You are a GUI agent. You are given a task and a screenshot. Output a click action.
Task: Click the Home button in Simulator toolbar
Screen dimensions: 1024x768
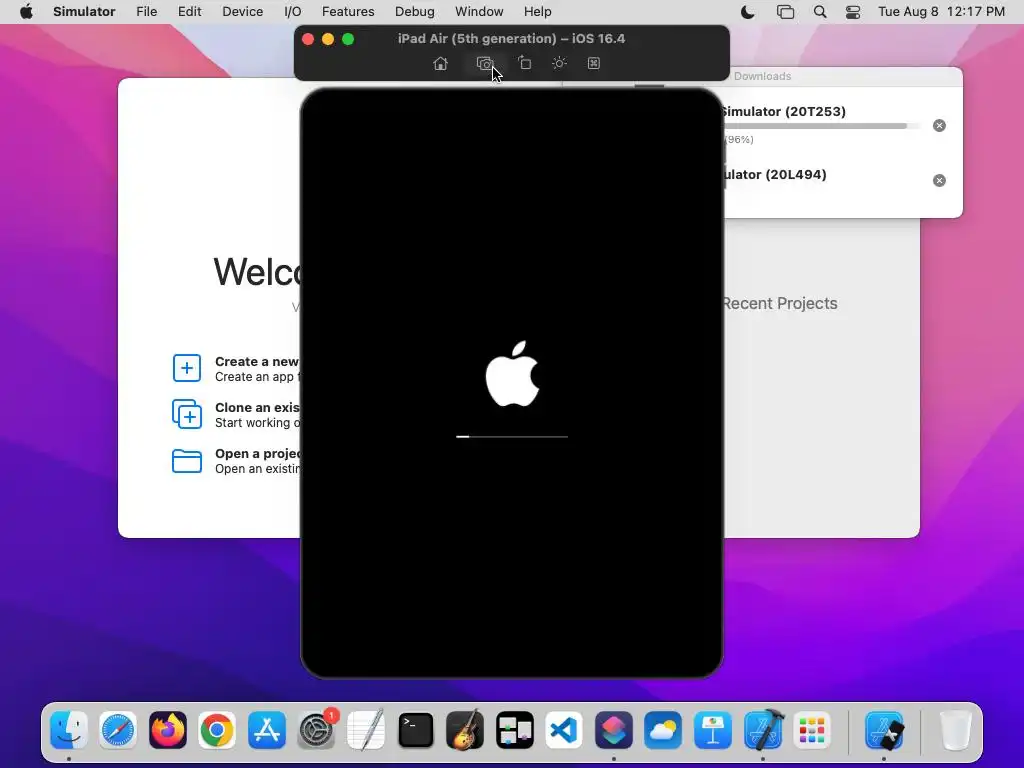coord(441,63)
